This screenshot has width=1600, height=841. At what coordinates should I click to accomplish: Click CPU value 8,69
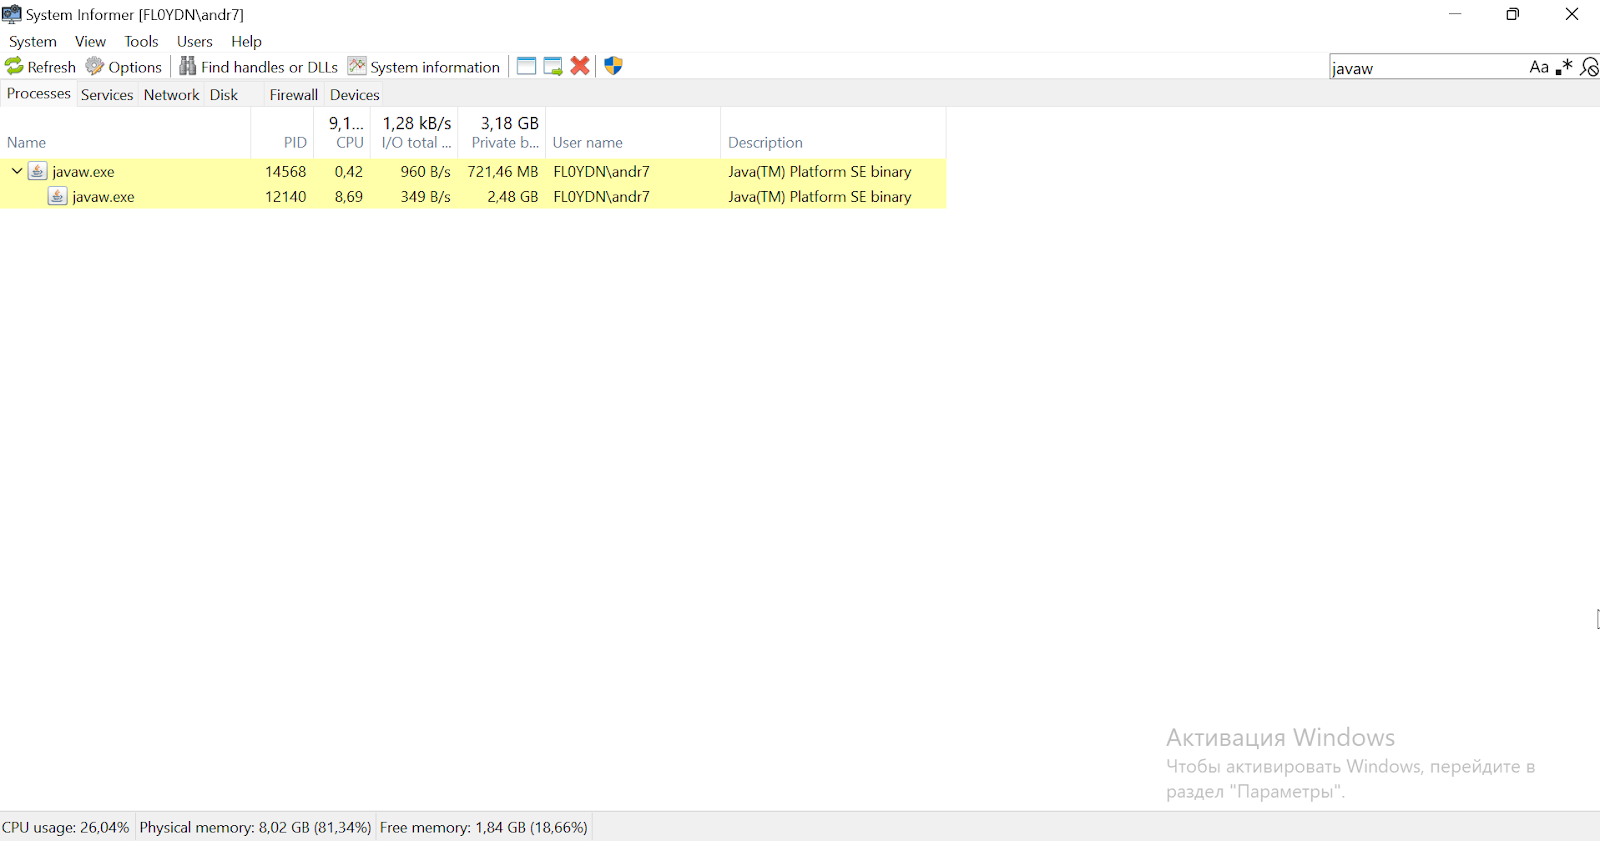349,197
